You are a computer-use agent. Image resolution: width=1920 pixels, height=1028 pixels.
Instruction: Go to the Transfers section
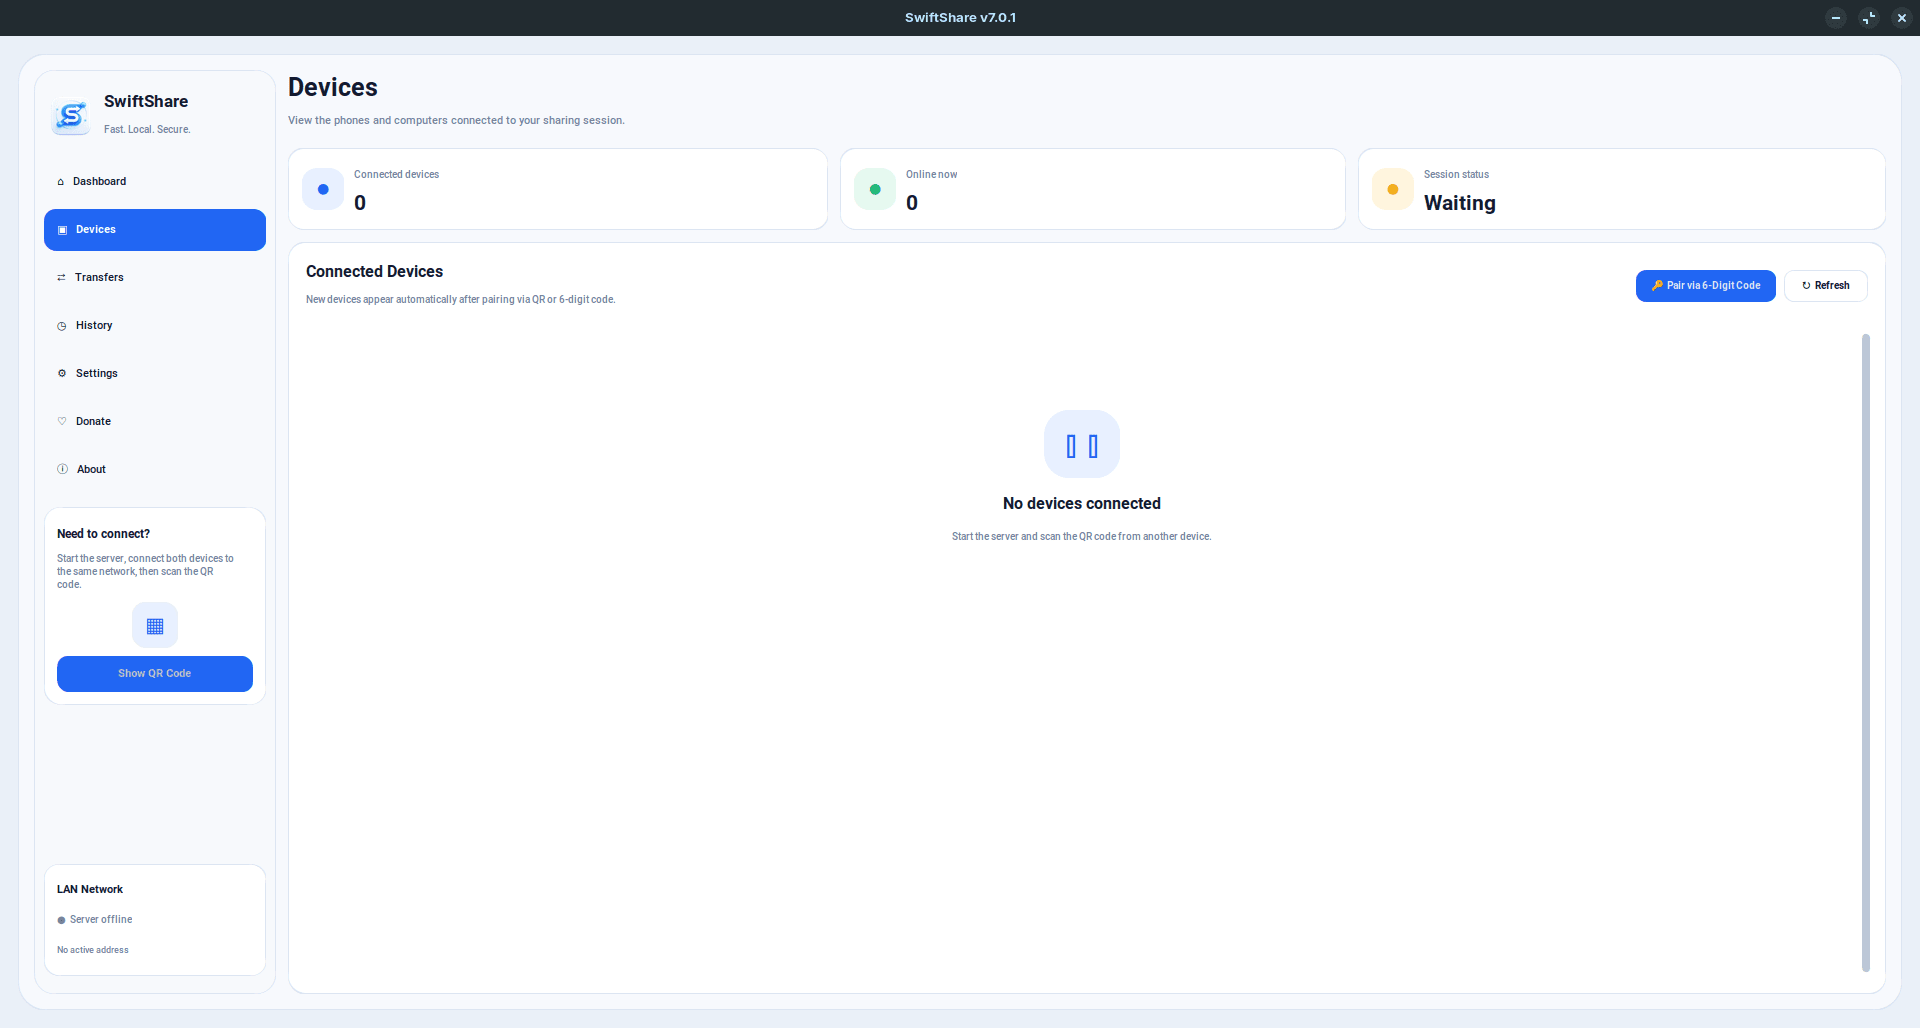pyautogui.click(x=155, y=278)
